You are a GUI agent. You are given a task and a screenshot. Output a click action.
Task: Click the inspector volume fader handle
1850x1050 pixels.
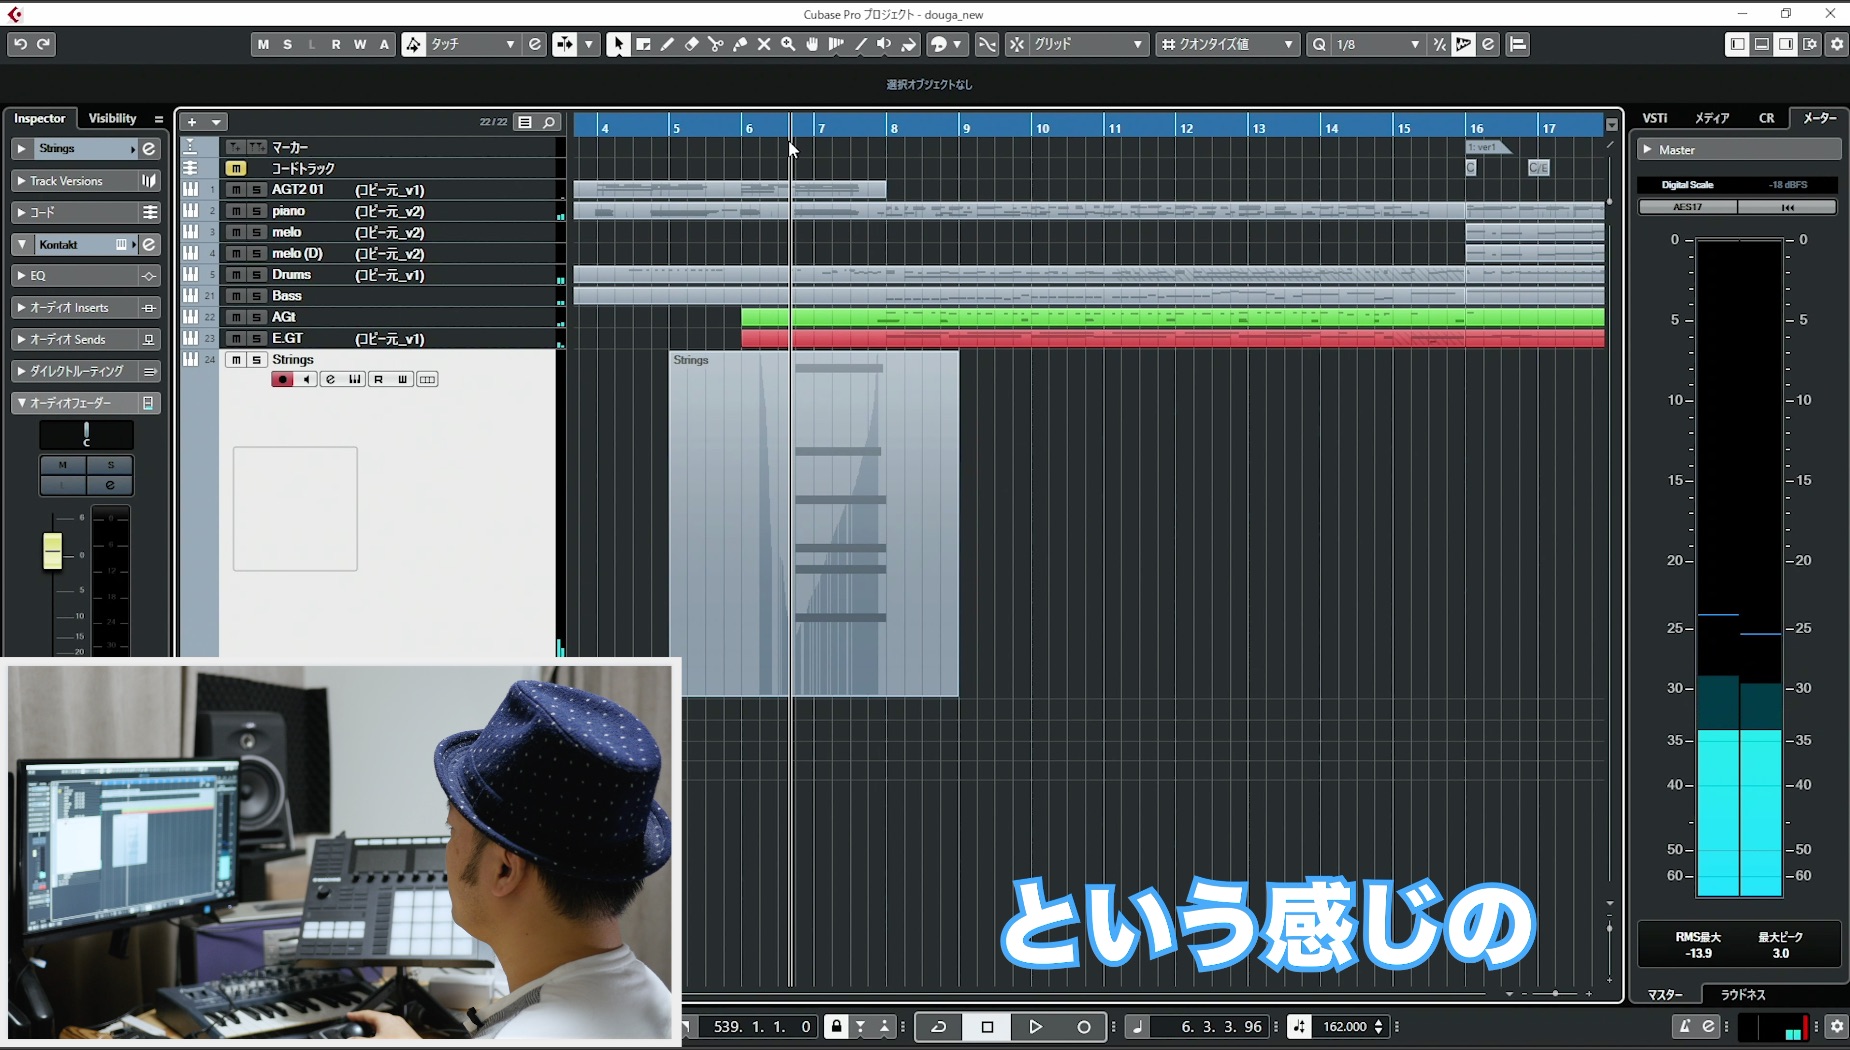click(x=52, y=551)
